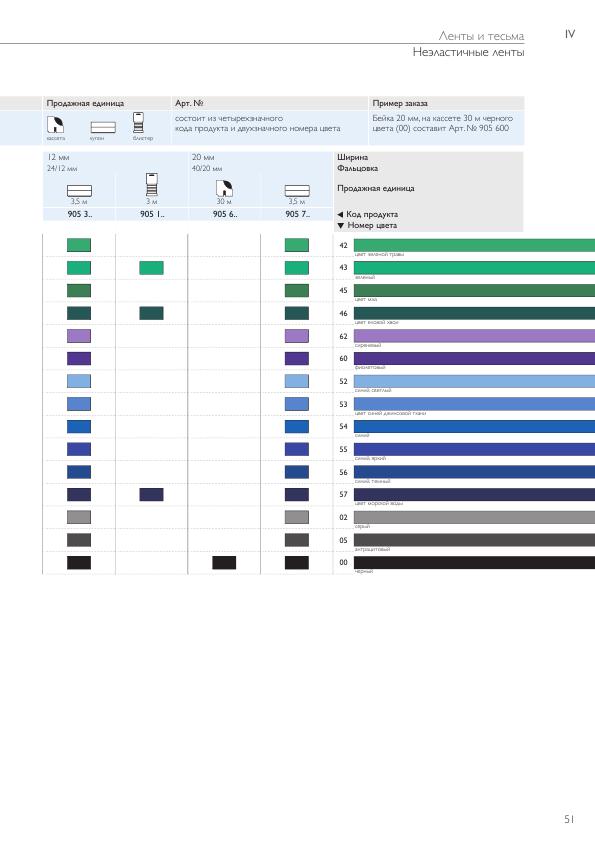Screen dimensions: 595x842
Task: Click the cassette icon in the legend
Action: pos(55,125)
